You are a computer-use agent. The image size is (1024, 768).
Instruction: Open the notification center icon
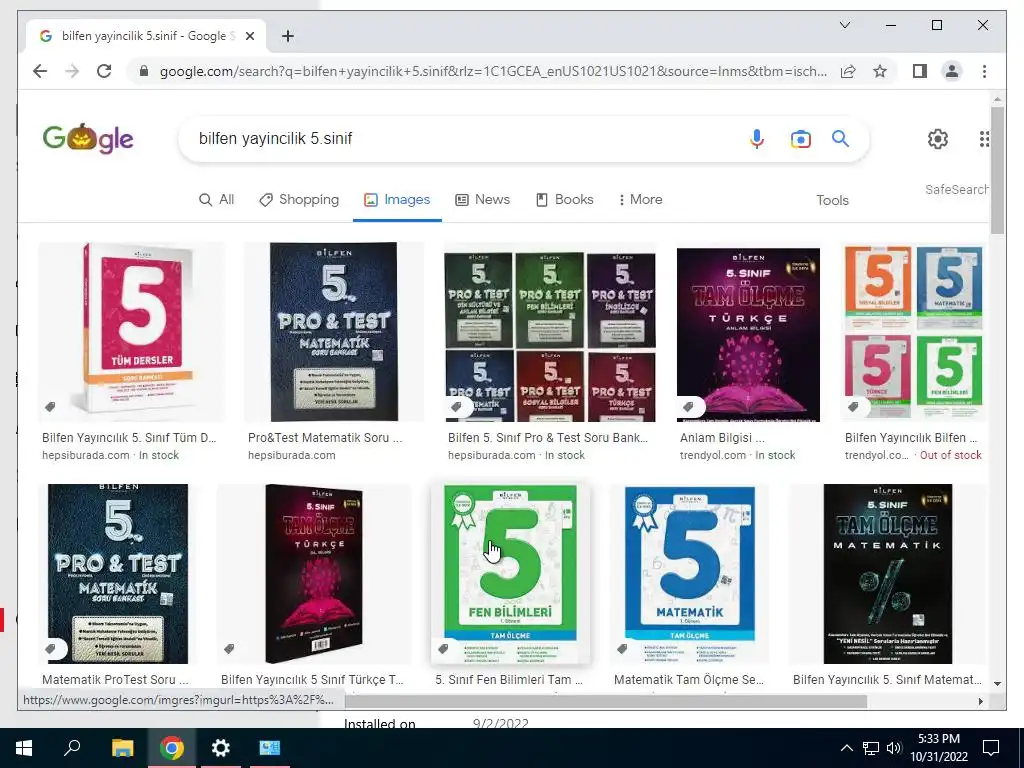click(x=991, y=748)
